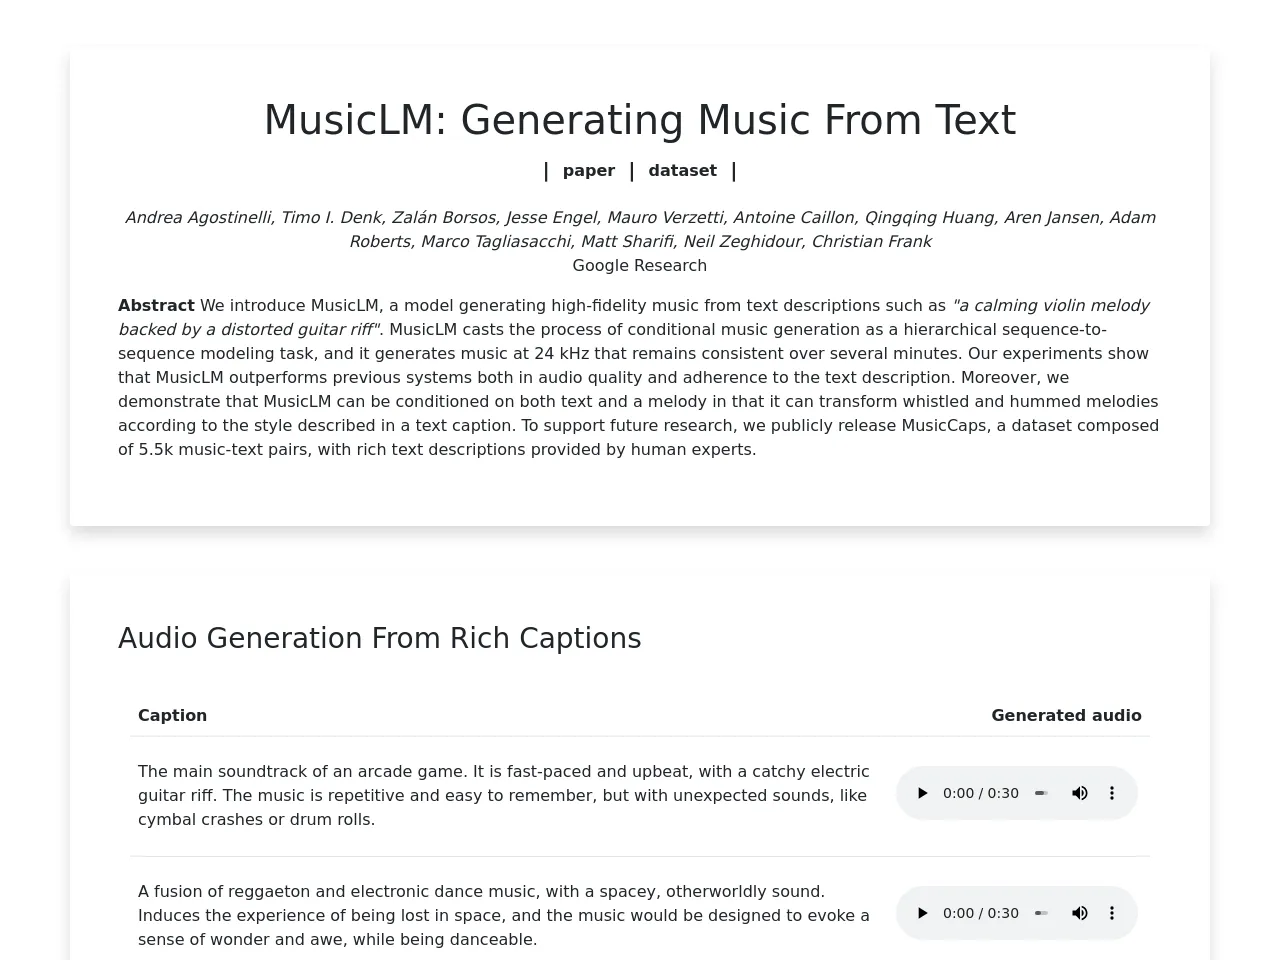1280x960 pixels.
Task: Click the reggaeton audio progress slider
Action: 1041,913
